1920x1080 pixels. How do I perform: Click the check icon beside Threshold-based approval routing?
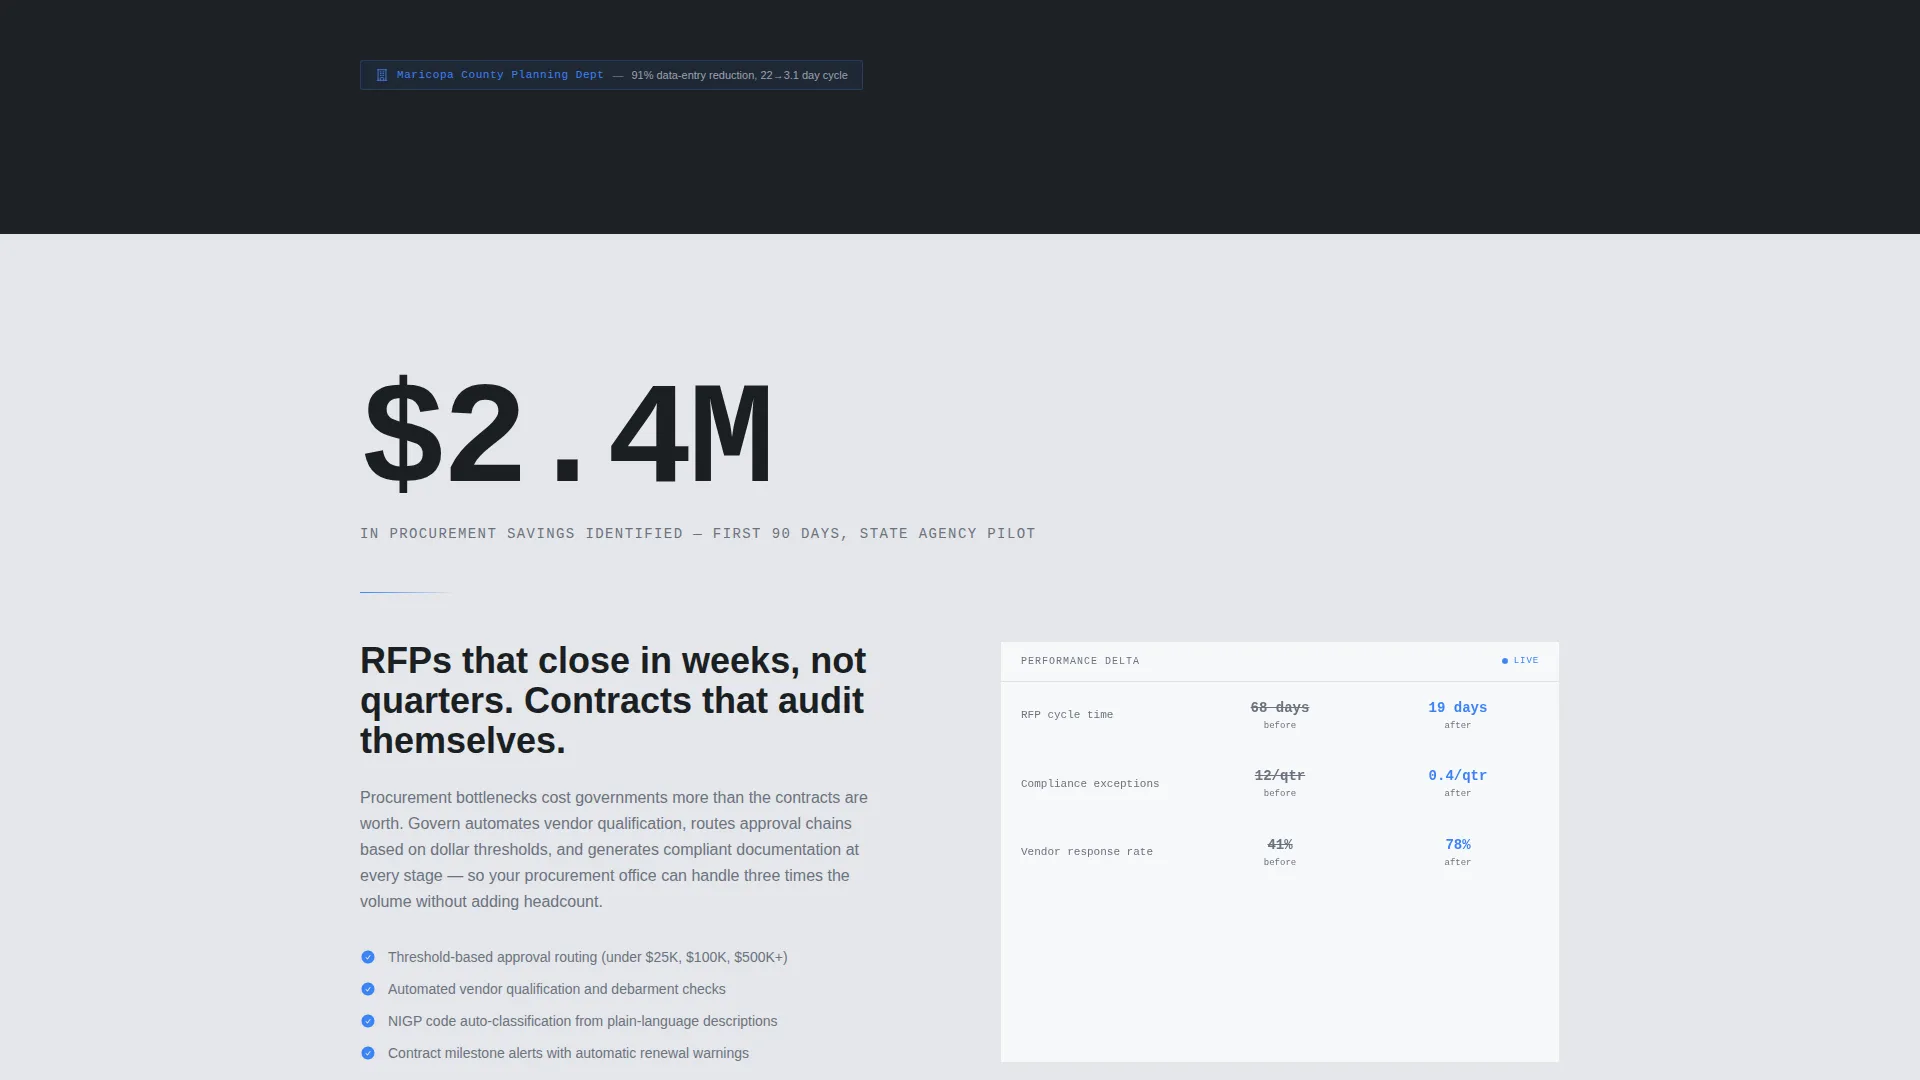368,957
